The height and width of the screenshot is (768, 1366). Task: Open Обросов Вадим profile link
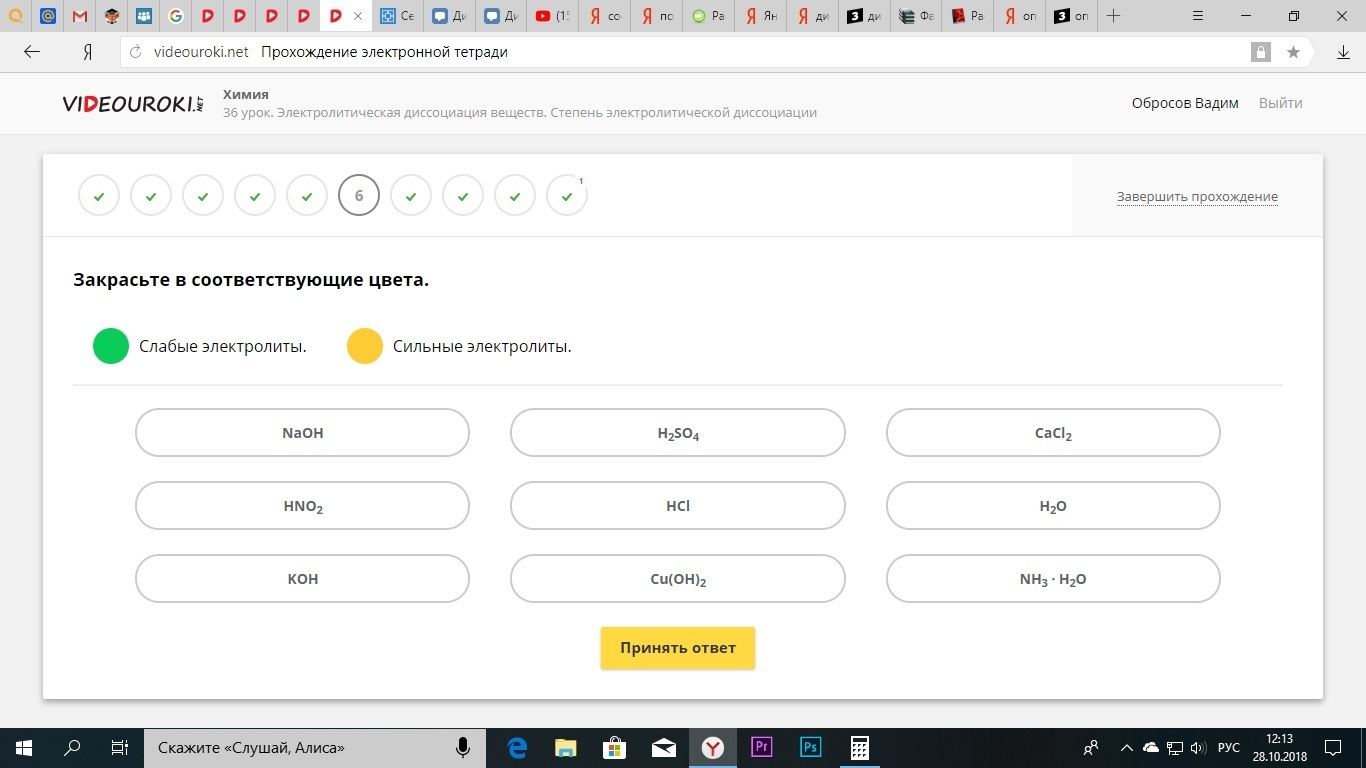(1185, 103)
